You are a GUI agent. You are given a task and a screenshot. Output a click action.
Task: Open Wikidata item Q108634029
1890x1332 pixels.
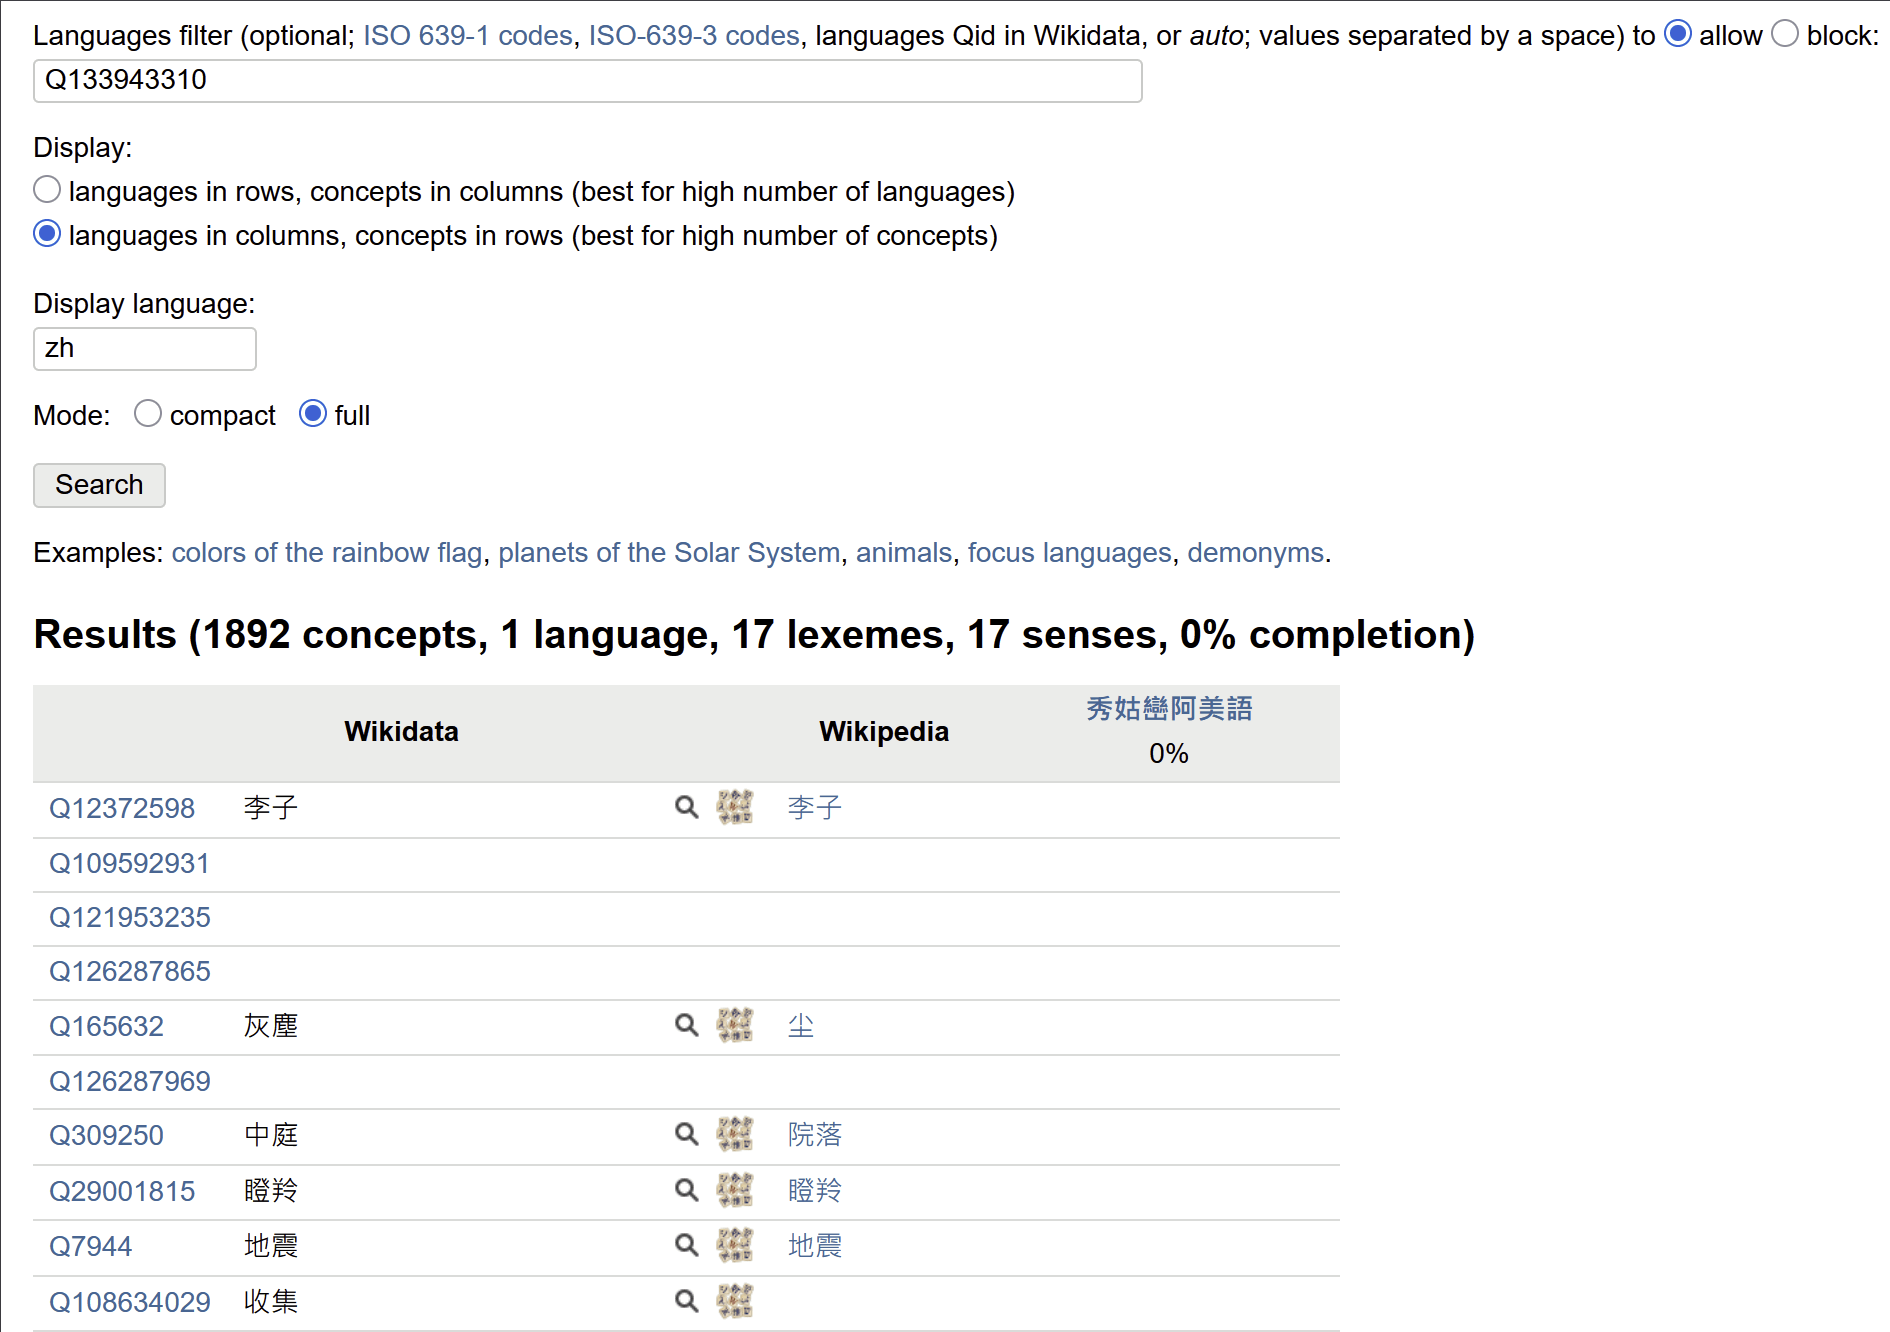tap(129, 1302)
